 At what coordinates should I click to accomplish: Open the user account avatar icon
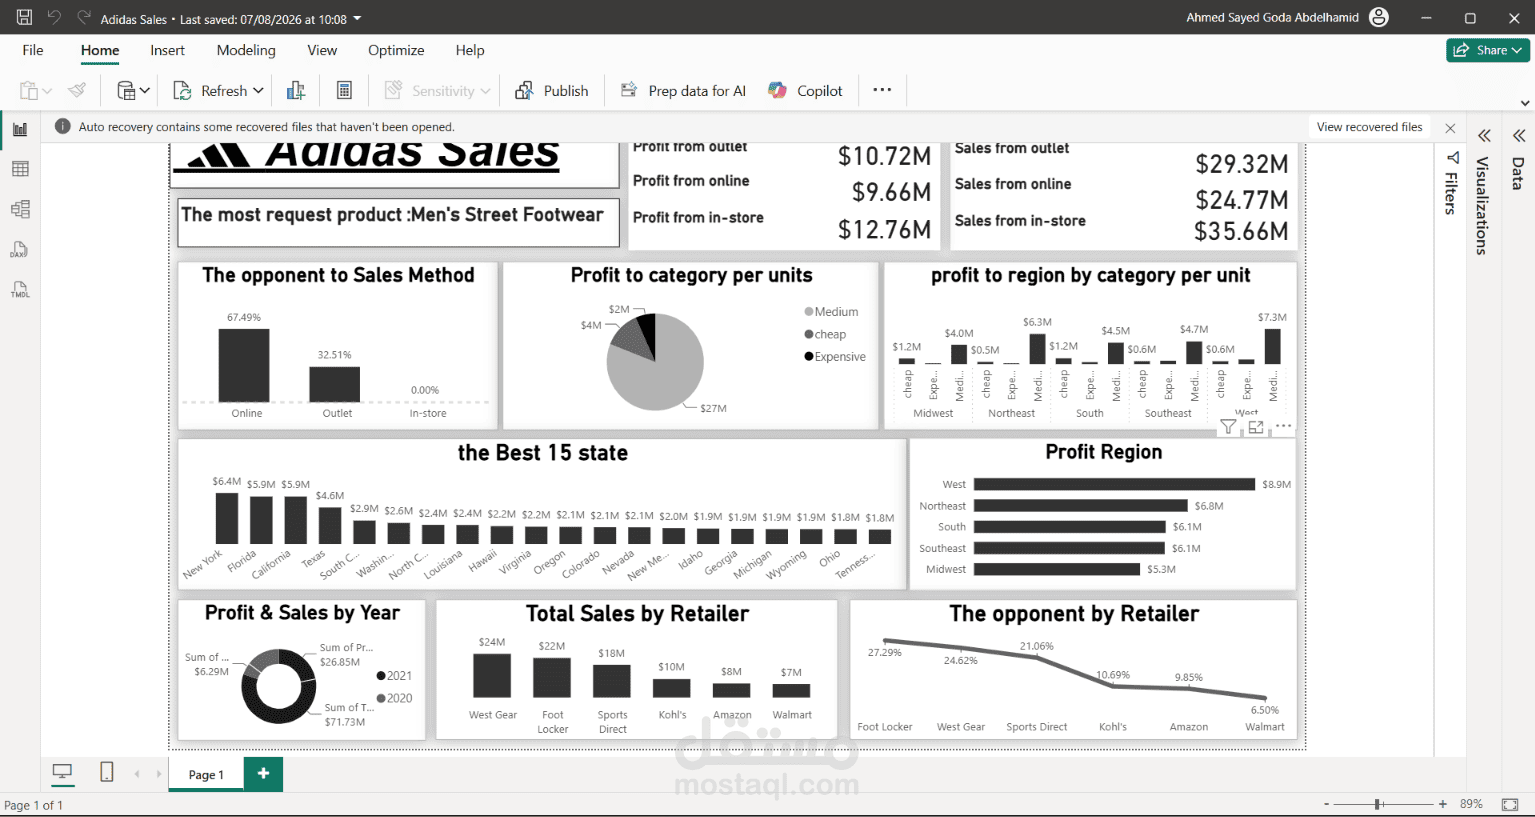click(x=1379, y=17)
